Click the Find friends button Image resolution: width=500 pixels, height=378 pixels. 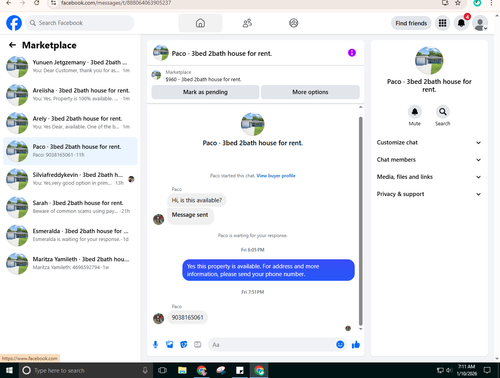(411, 23)
